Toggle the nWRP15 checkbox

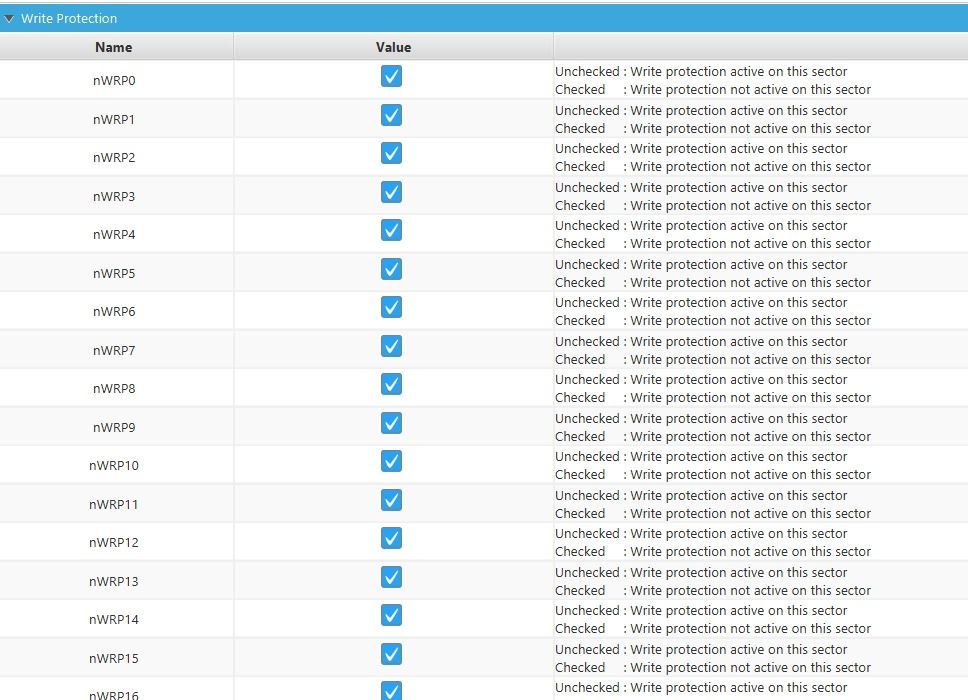point(391,654)
